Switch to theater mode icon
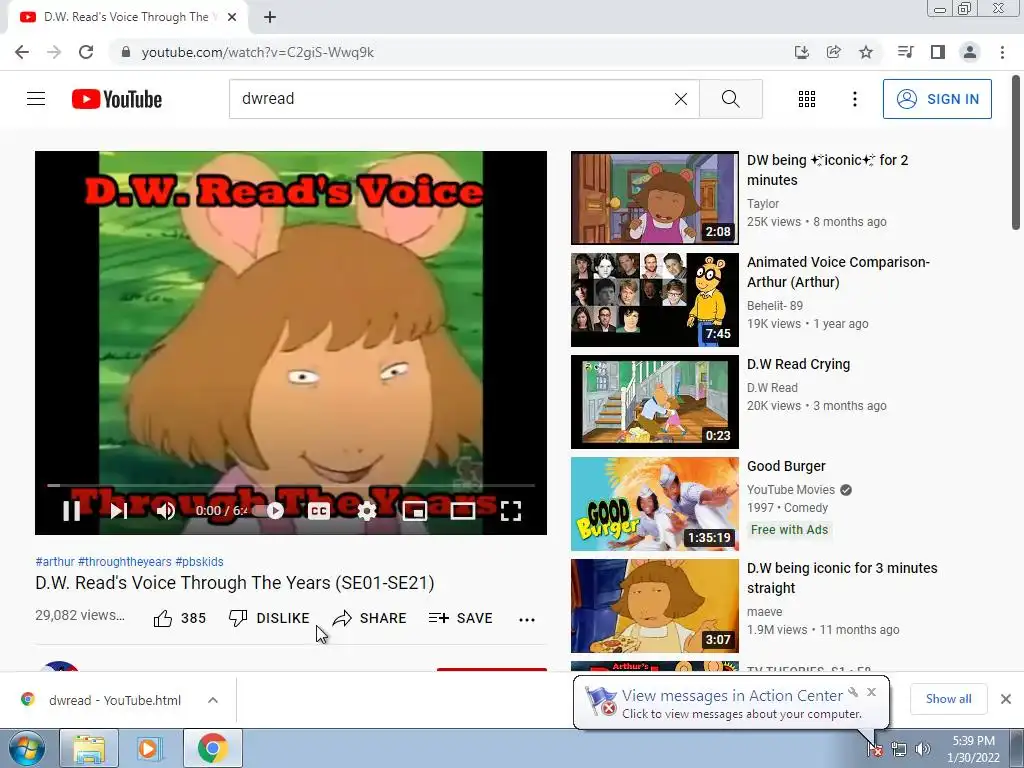 pos(463,511)
